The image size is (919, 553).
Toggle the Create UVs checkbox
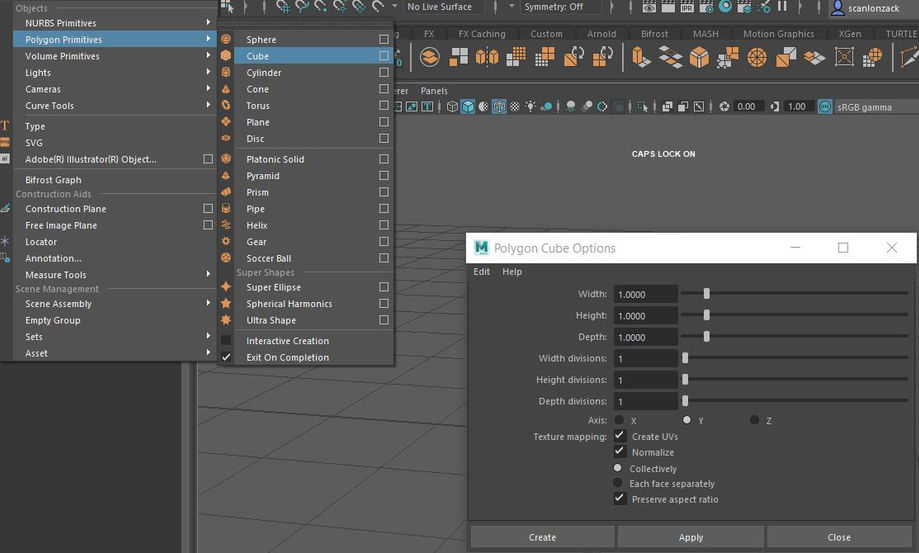pos(620,435)
